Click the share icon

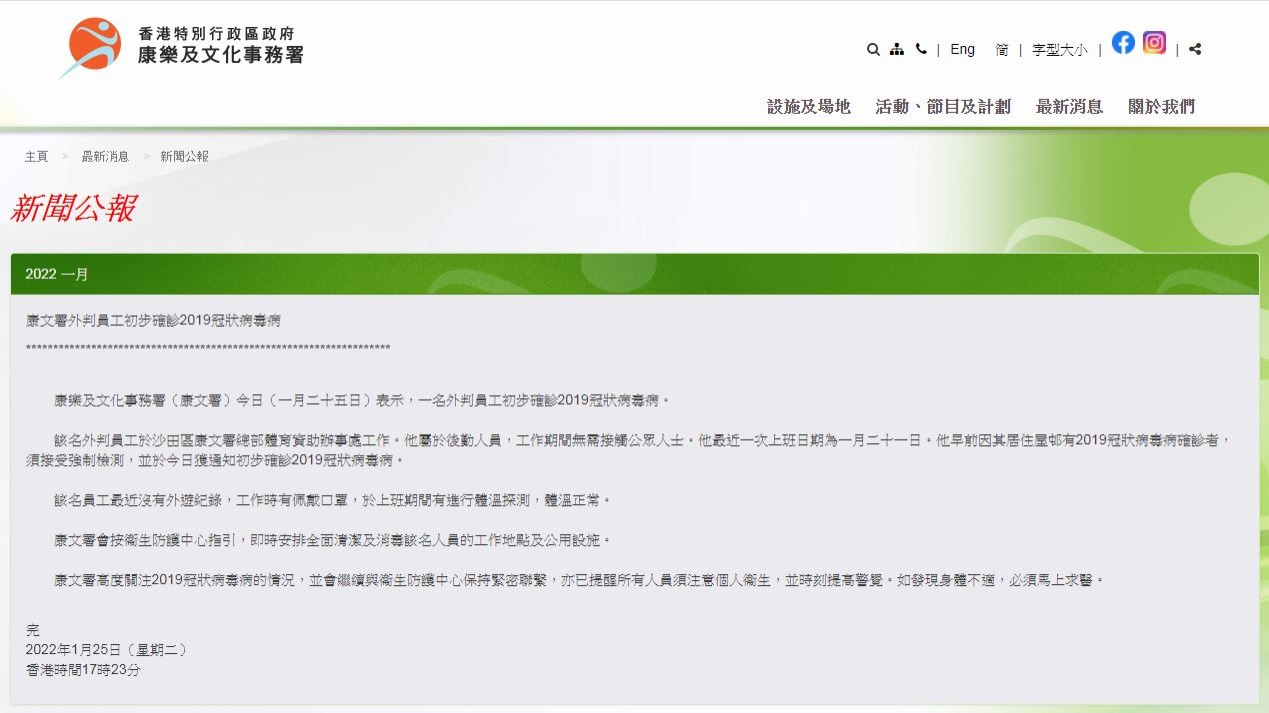pyautogui.click(x=1195, y=49)
